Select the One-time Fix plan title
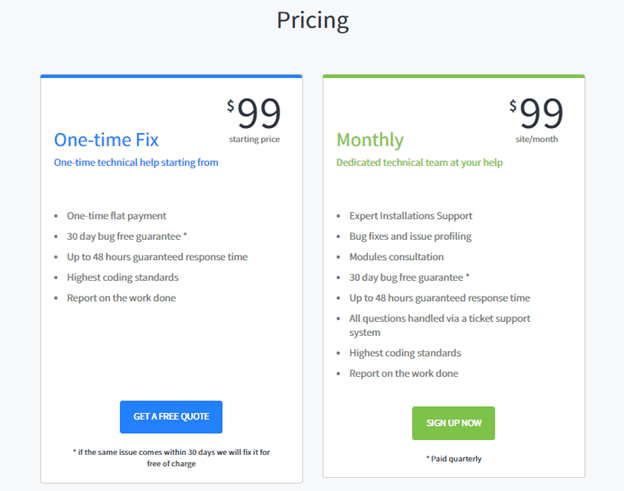 point(106,140)
